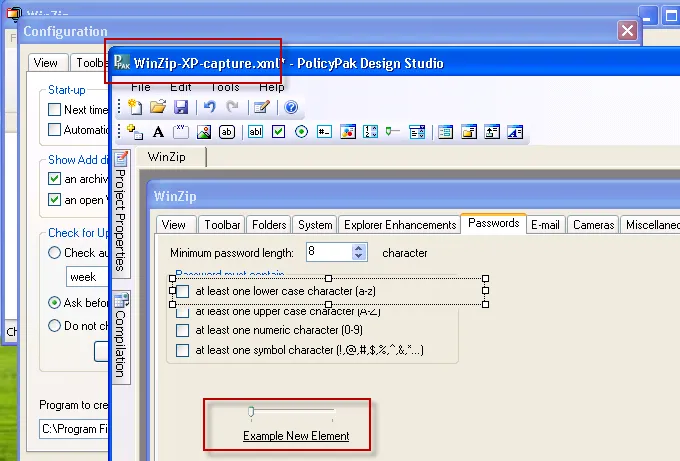Select 'Check au' radio button in Configuration
The height and width of the screenshot is (461, 680).
click(54, 252)
